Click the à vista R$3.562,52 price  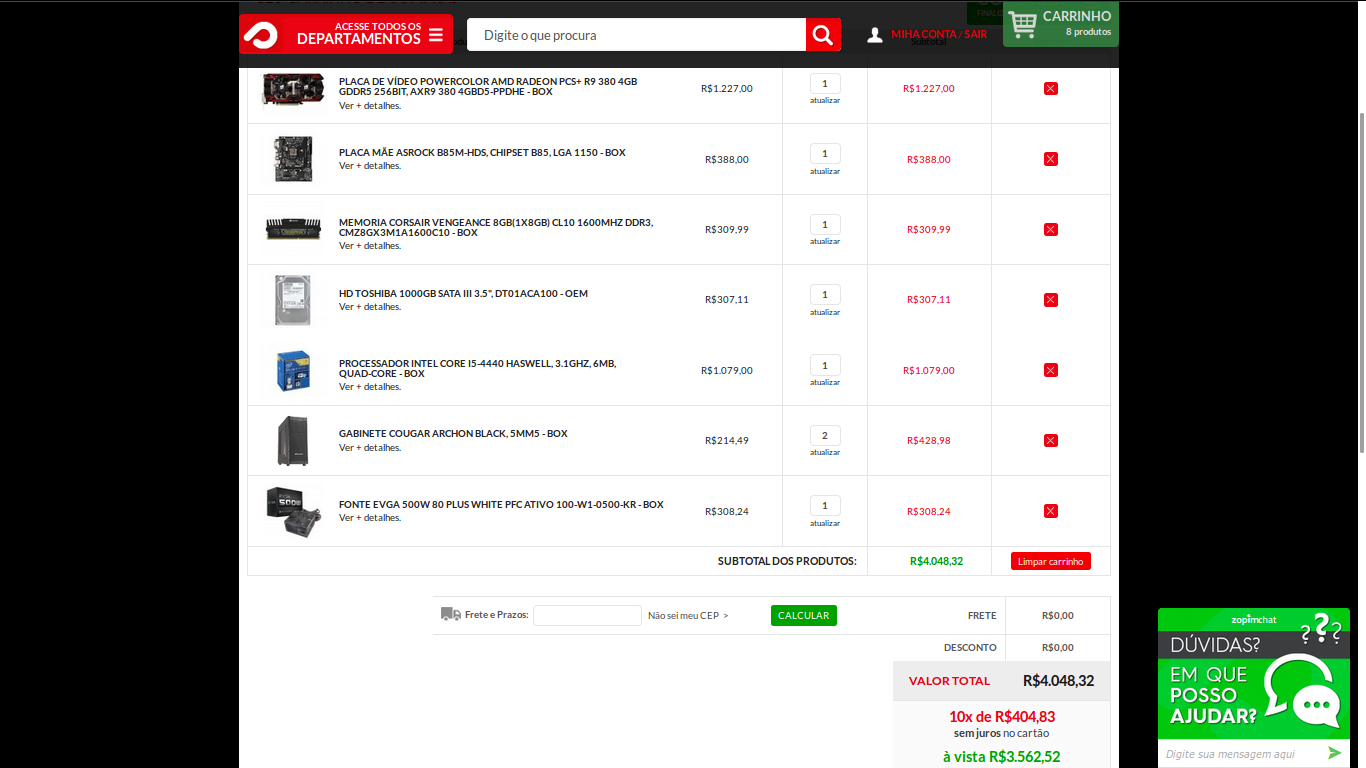(1001, 757)
